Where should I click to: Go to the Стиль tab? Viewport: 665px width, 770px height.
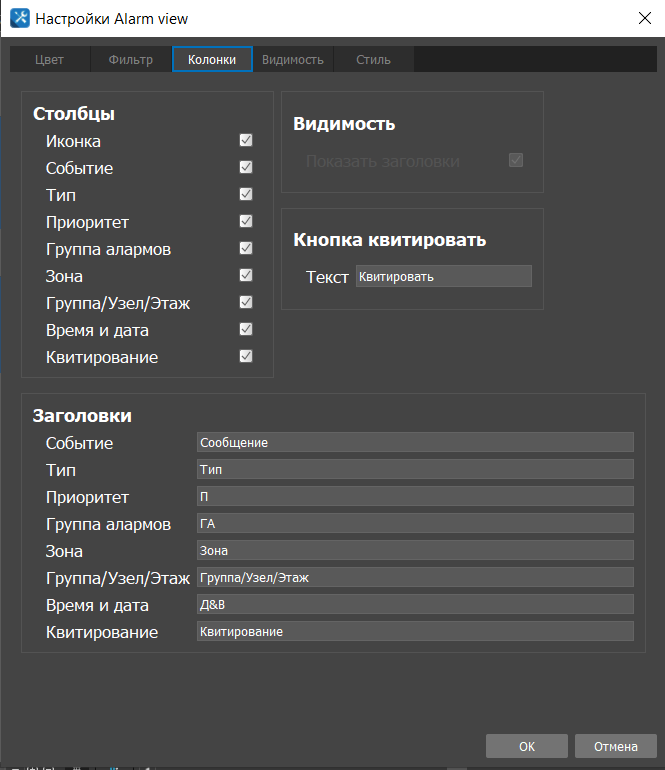(374, 60)
